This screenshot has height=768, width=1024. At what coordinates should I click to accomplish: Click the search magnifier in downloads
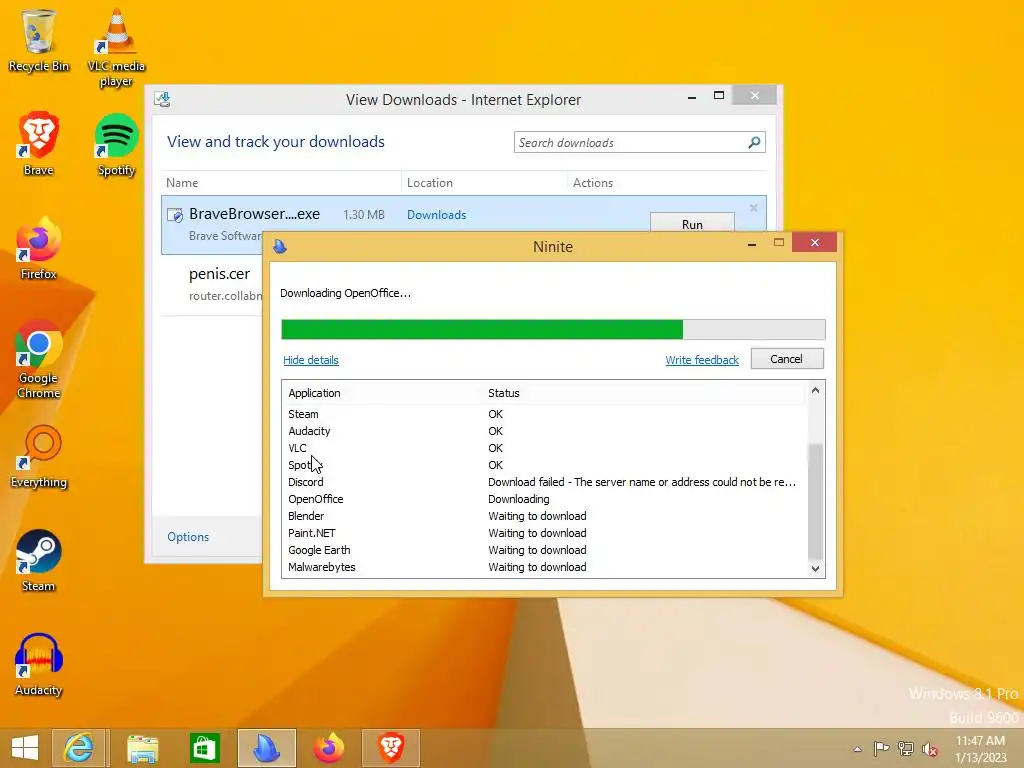[x=754, y=142]
